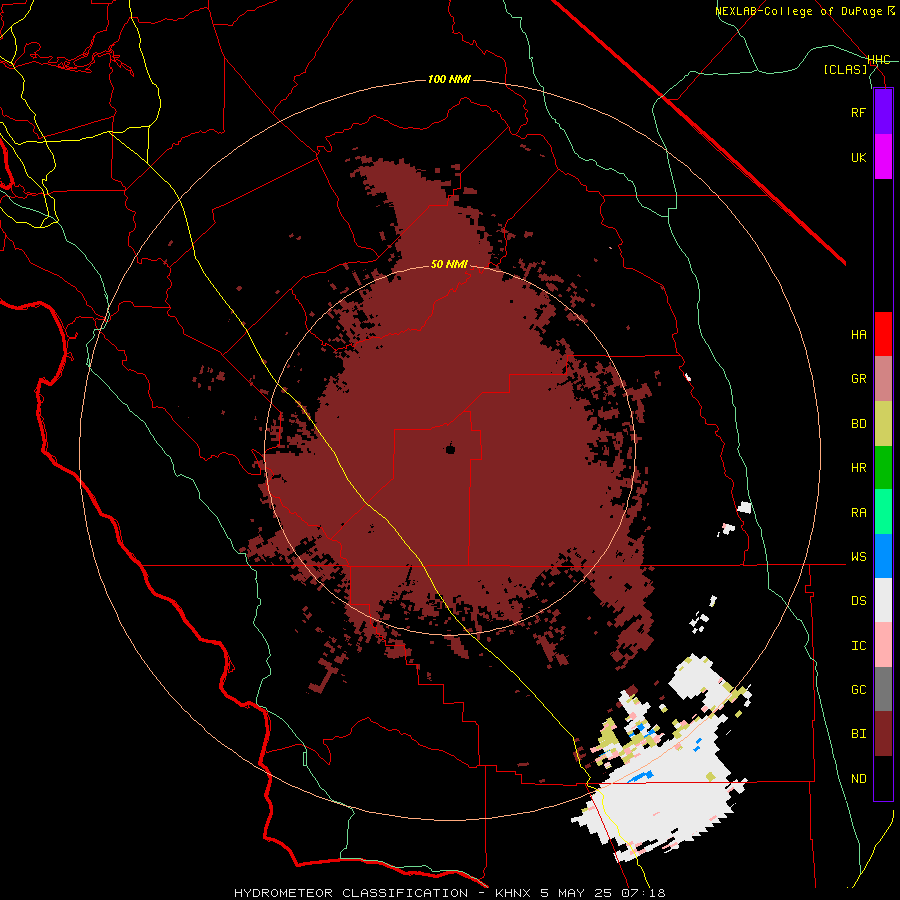Screen dimensions: 900x900
Task: Click the RA bright green legend swatch
Action: 883,512
